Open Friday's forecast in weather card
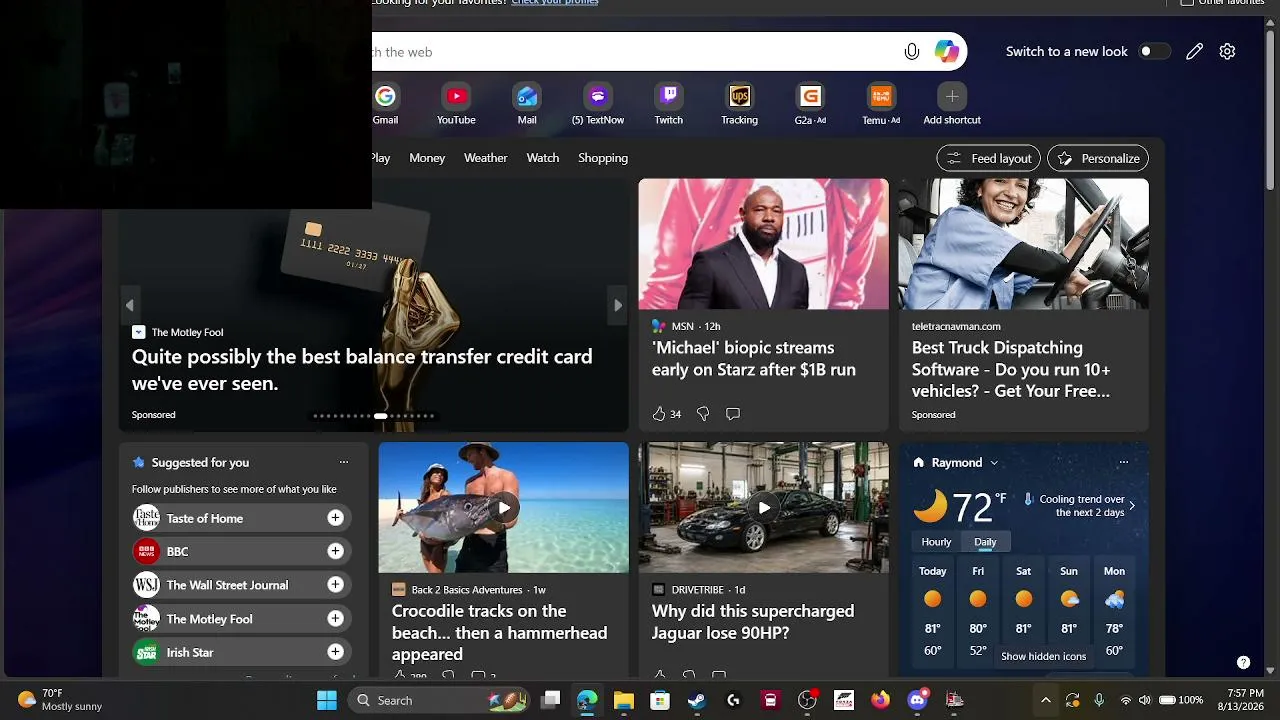This screenshot has height=720, width=1280. pos(978,613)
